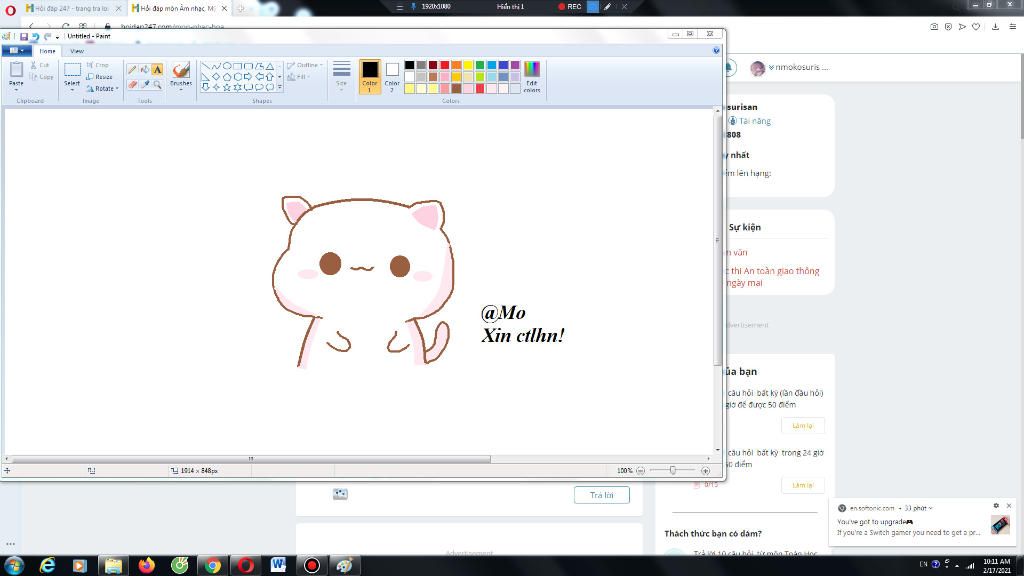Click the Redo arrow in quick access toolbar

point(47,37)
